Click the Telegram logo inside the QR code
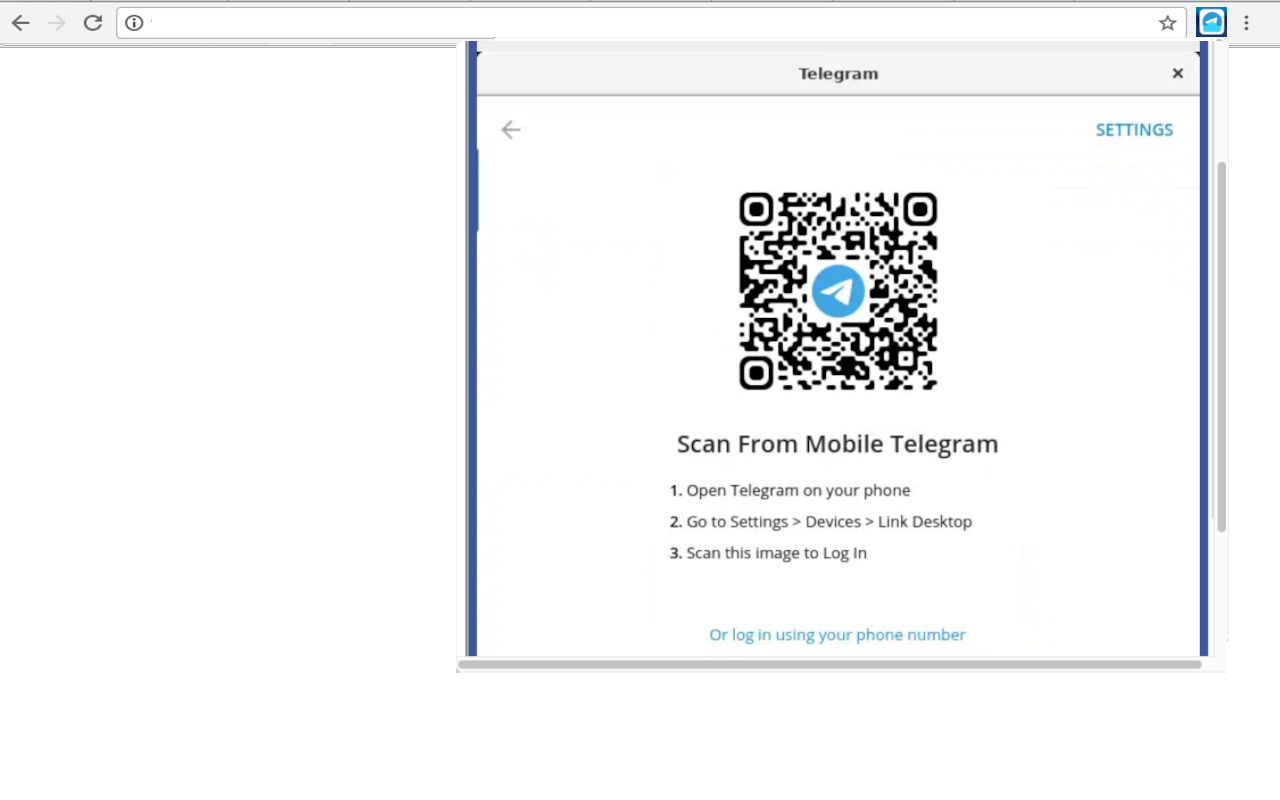Image resolution: width=1280 pixels, height=800 pixels. [838, 291]
